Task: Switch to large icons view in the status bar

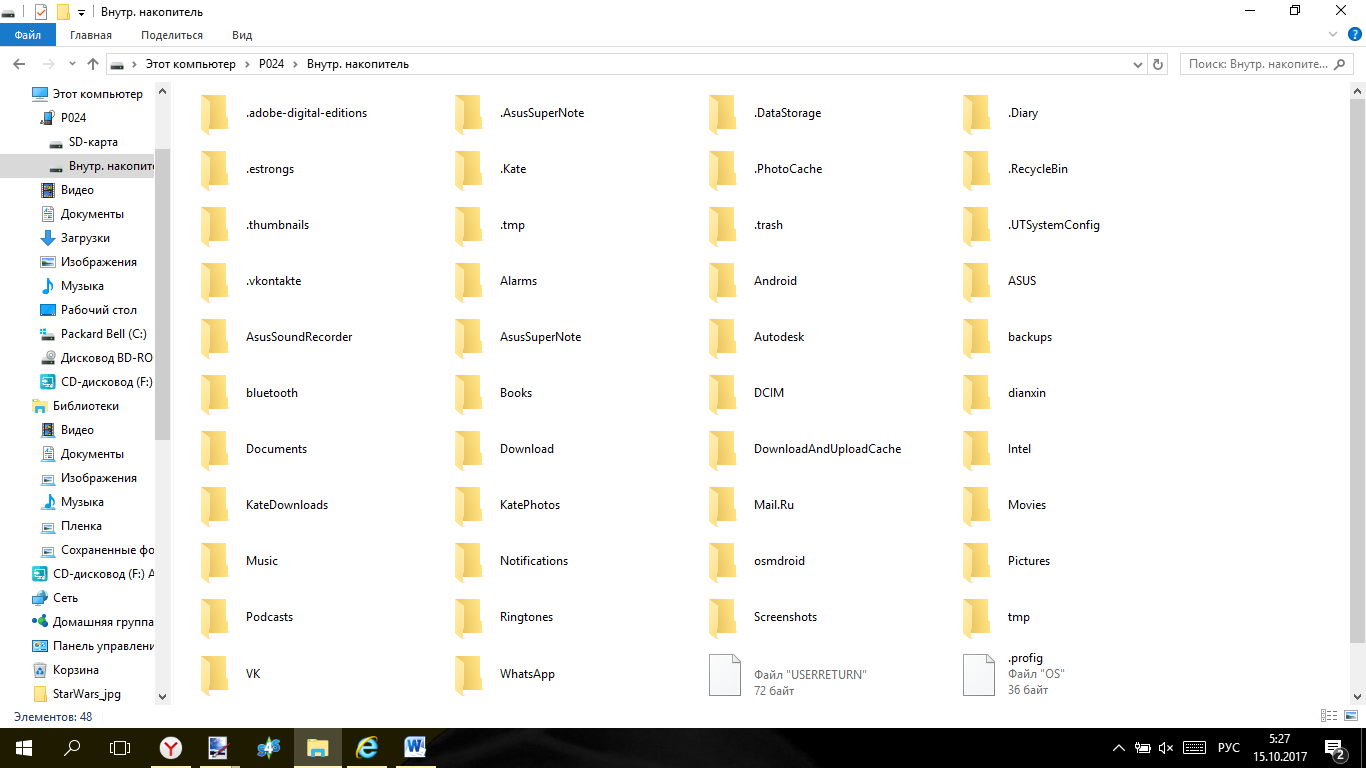Action: [1350, 716]
